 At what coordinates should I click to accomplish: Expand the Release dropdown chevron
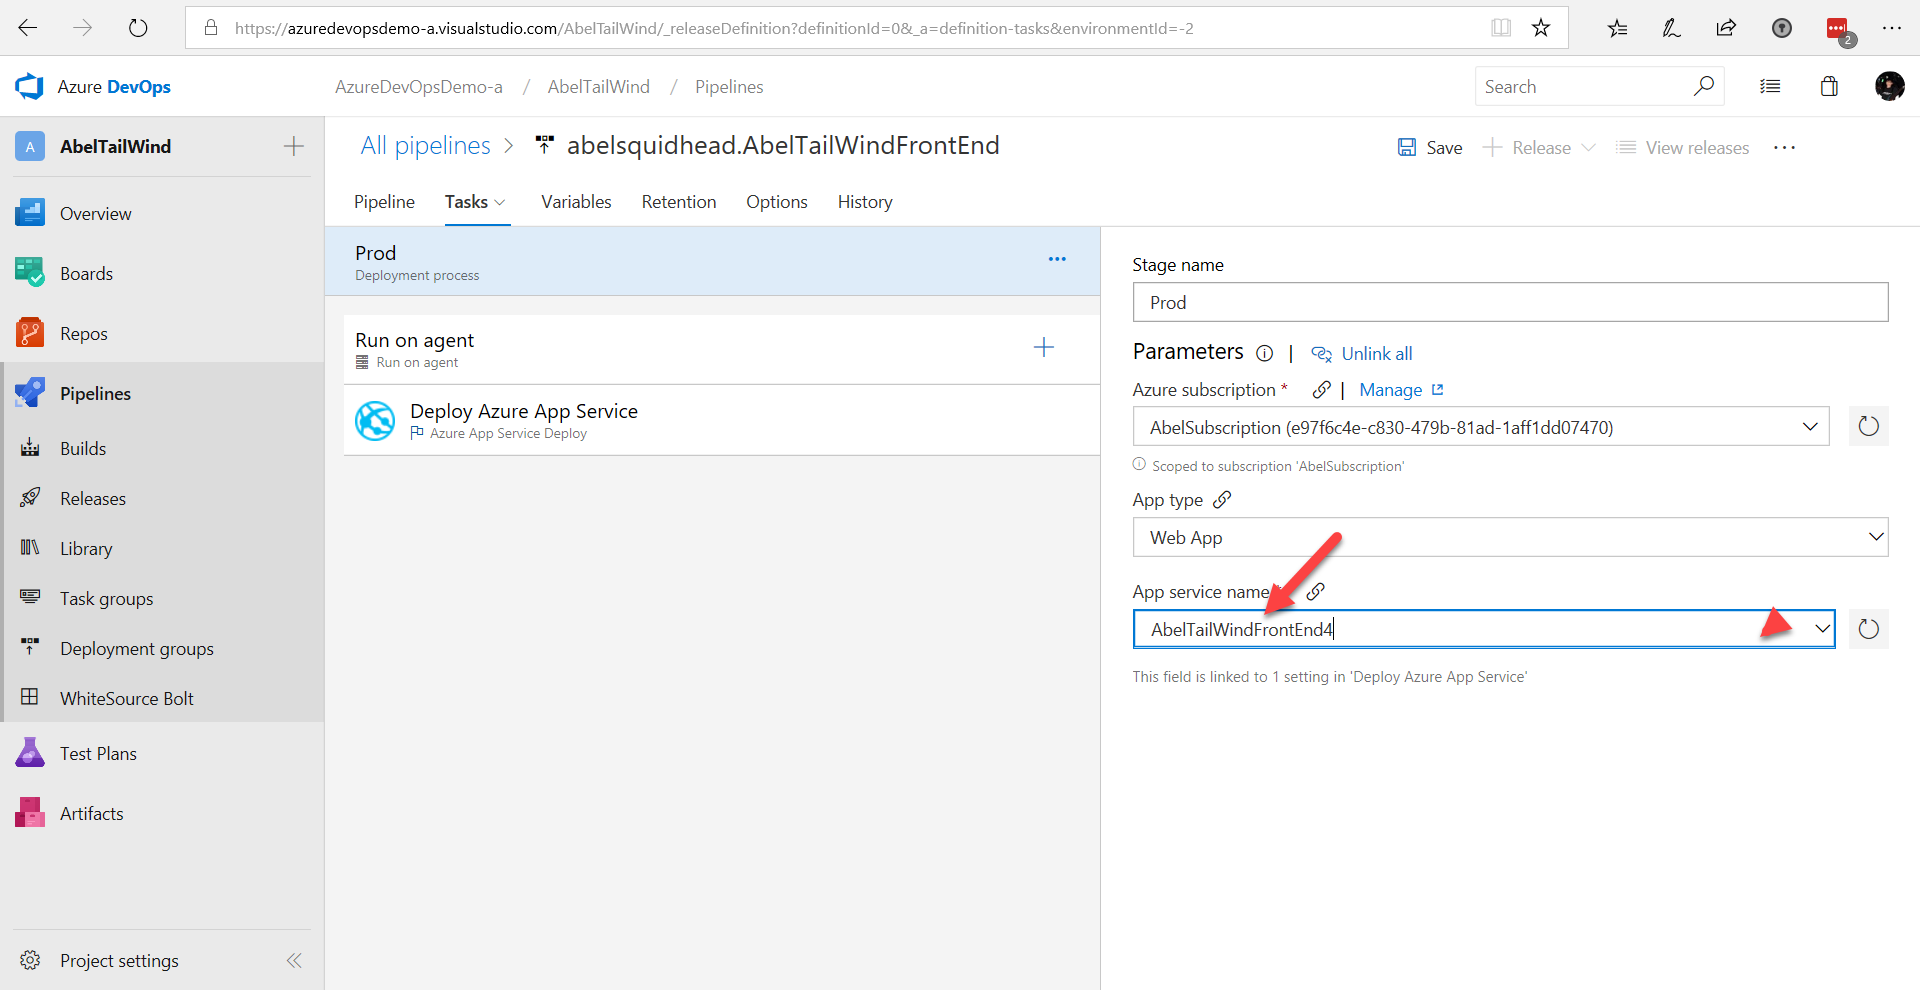pyautogui.click(x=1587, y=147)
